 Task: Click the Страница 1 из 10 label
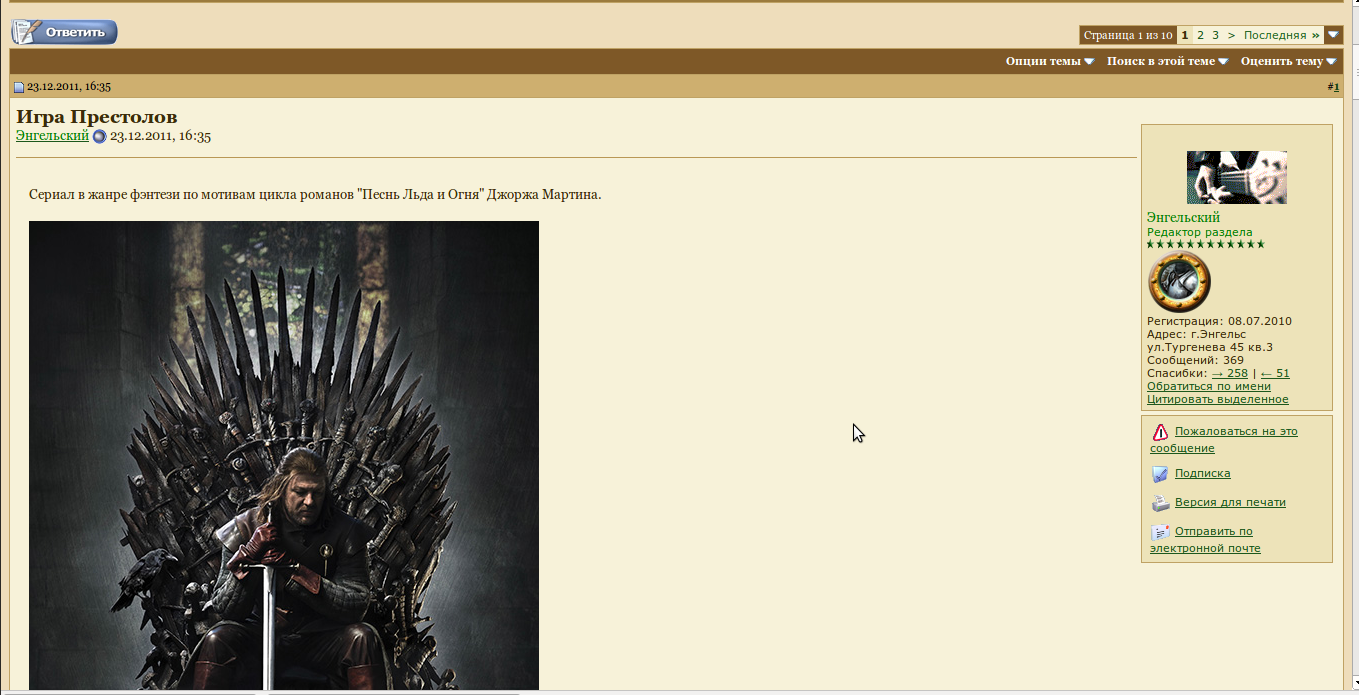(x=1128, y=35)
